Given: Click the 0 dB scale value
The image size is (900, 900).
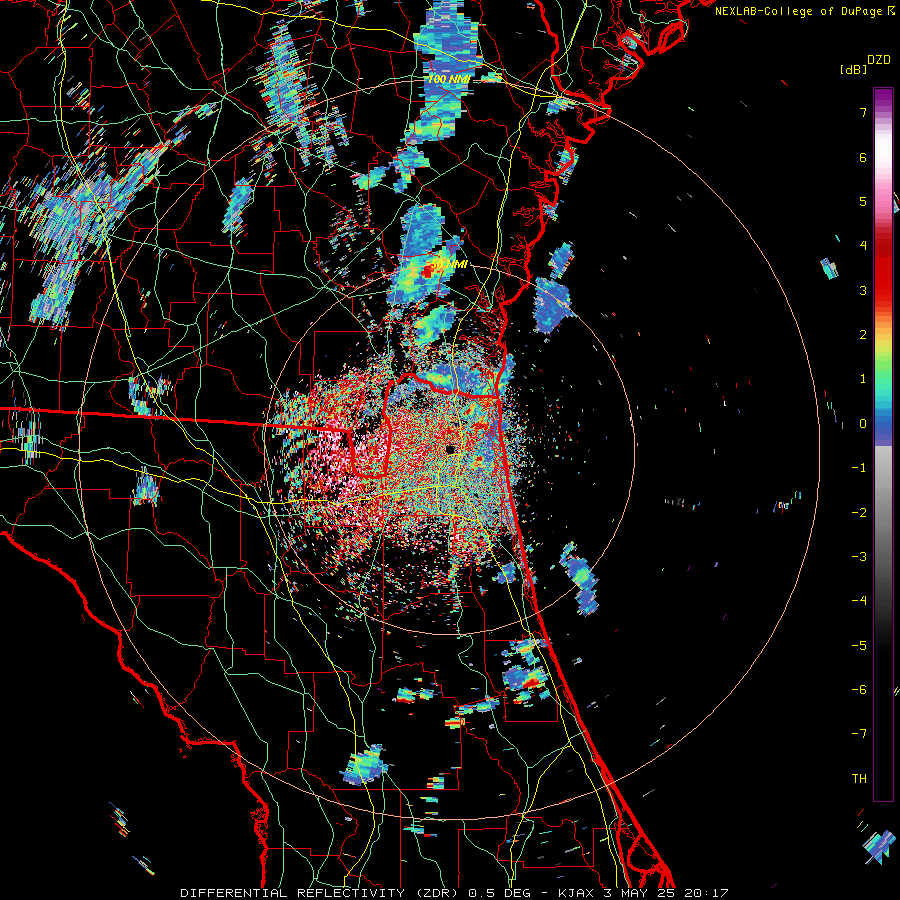Looking at the screenshot, I should pos(863,424).
